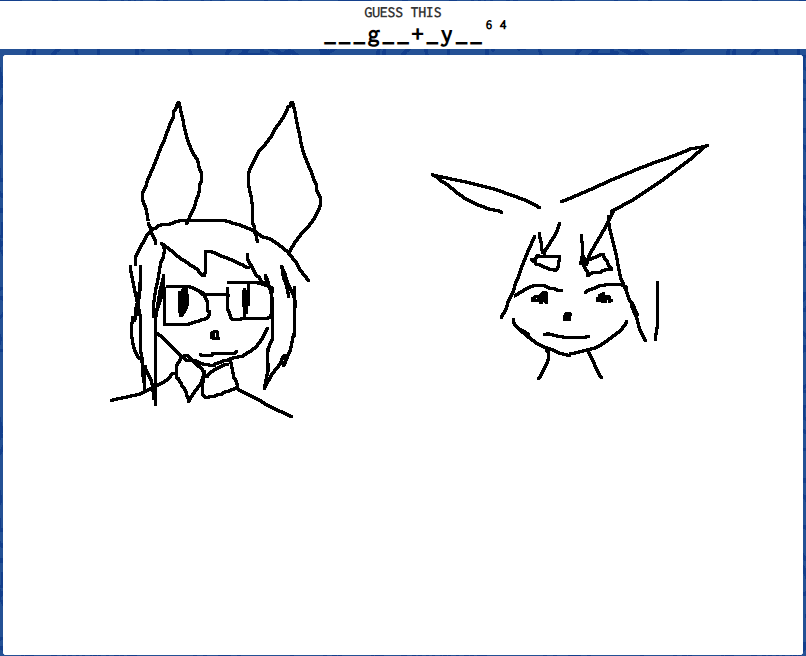806x656 pixels.
Task: Click the glasses character's small nose
Action: (x=215, y=334)
